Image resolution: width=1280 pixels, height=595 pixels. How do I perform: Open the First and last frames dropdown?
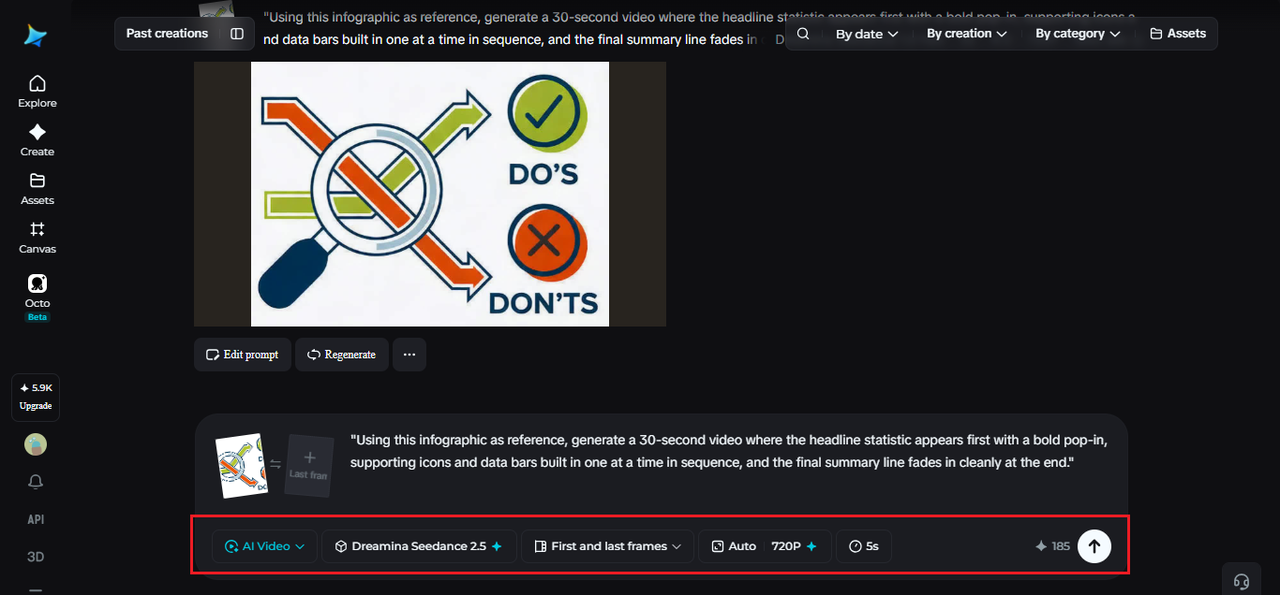coord(608,546)
